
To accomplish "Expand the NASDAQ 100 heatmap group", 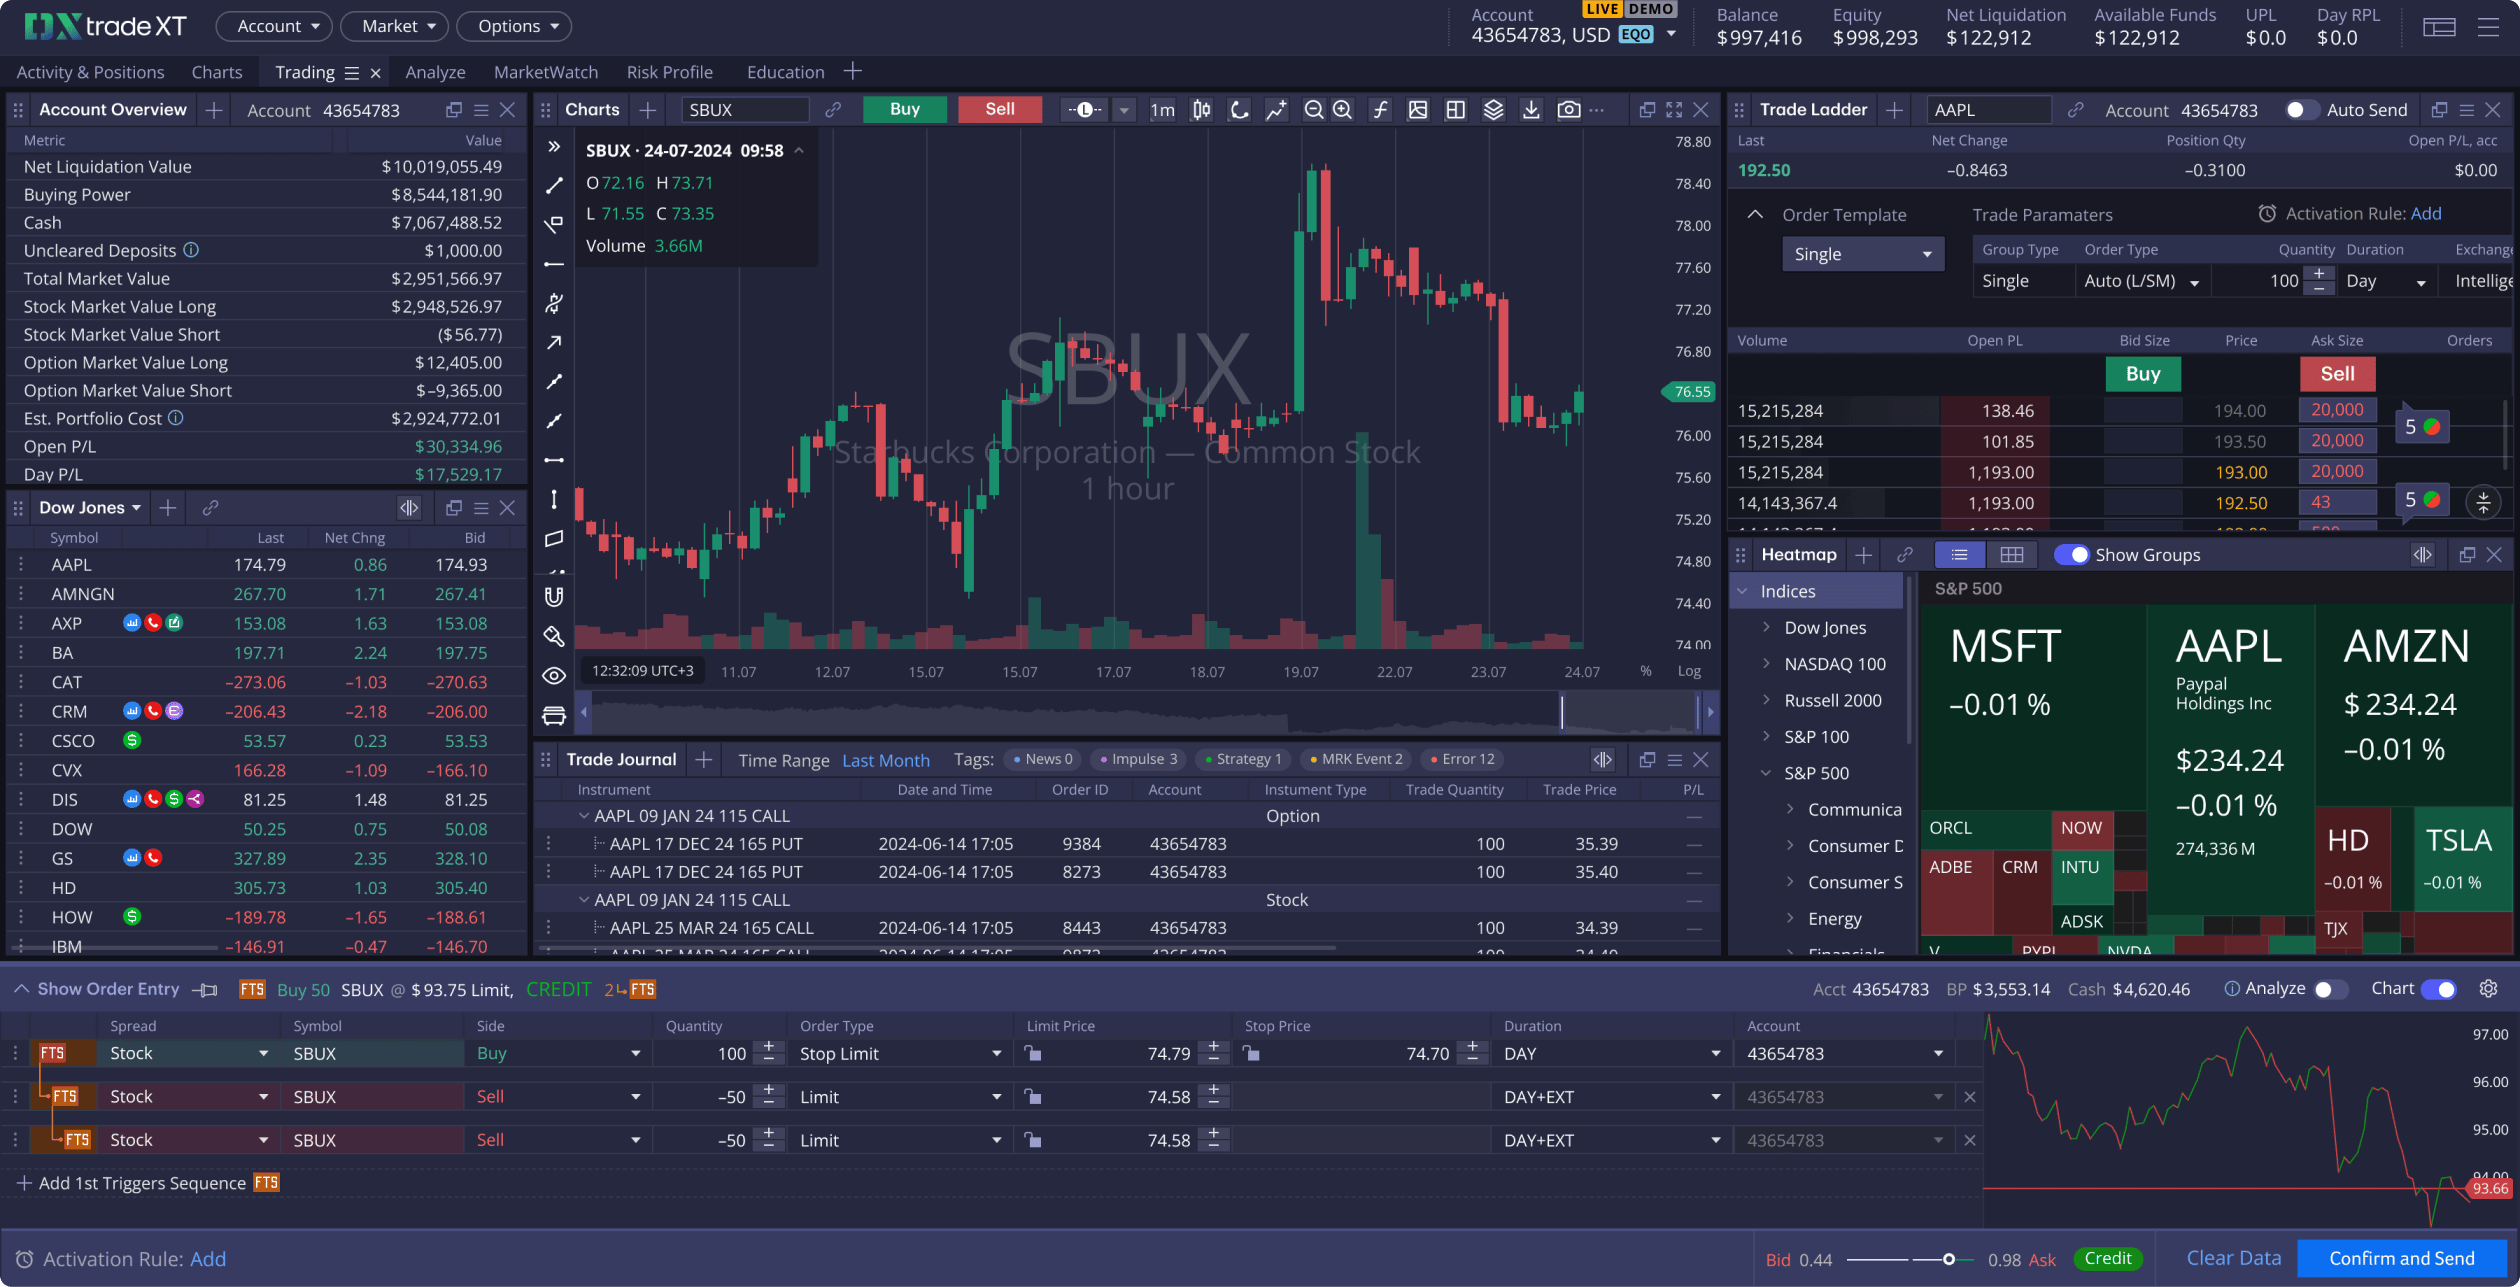I will tap(1766, 663).
